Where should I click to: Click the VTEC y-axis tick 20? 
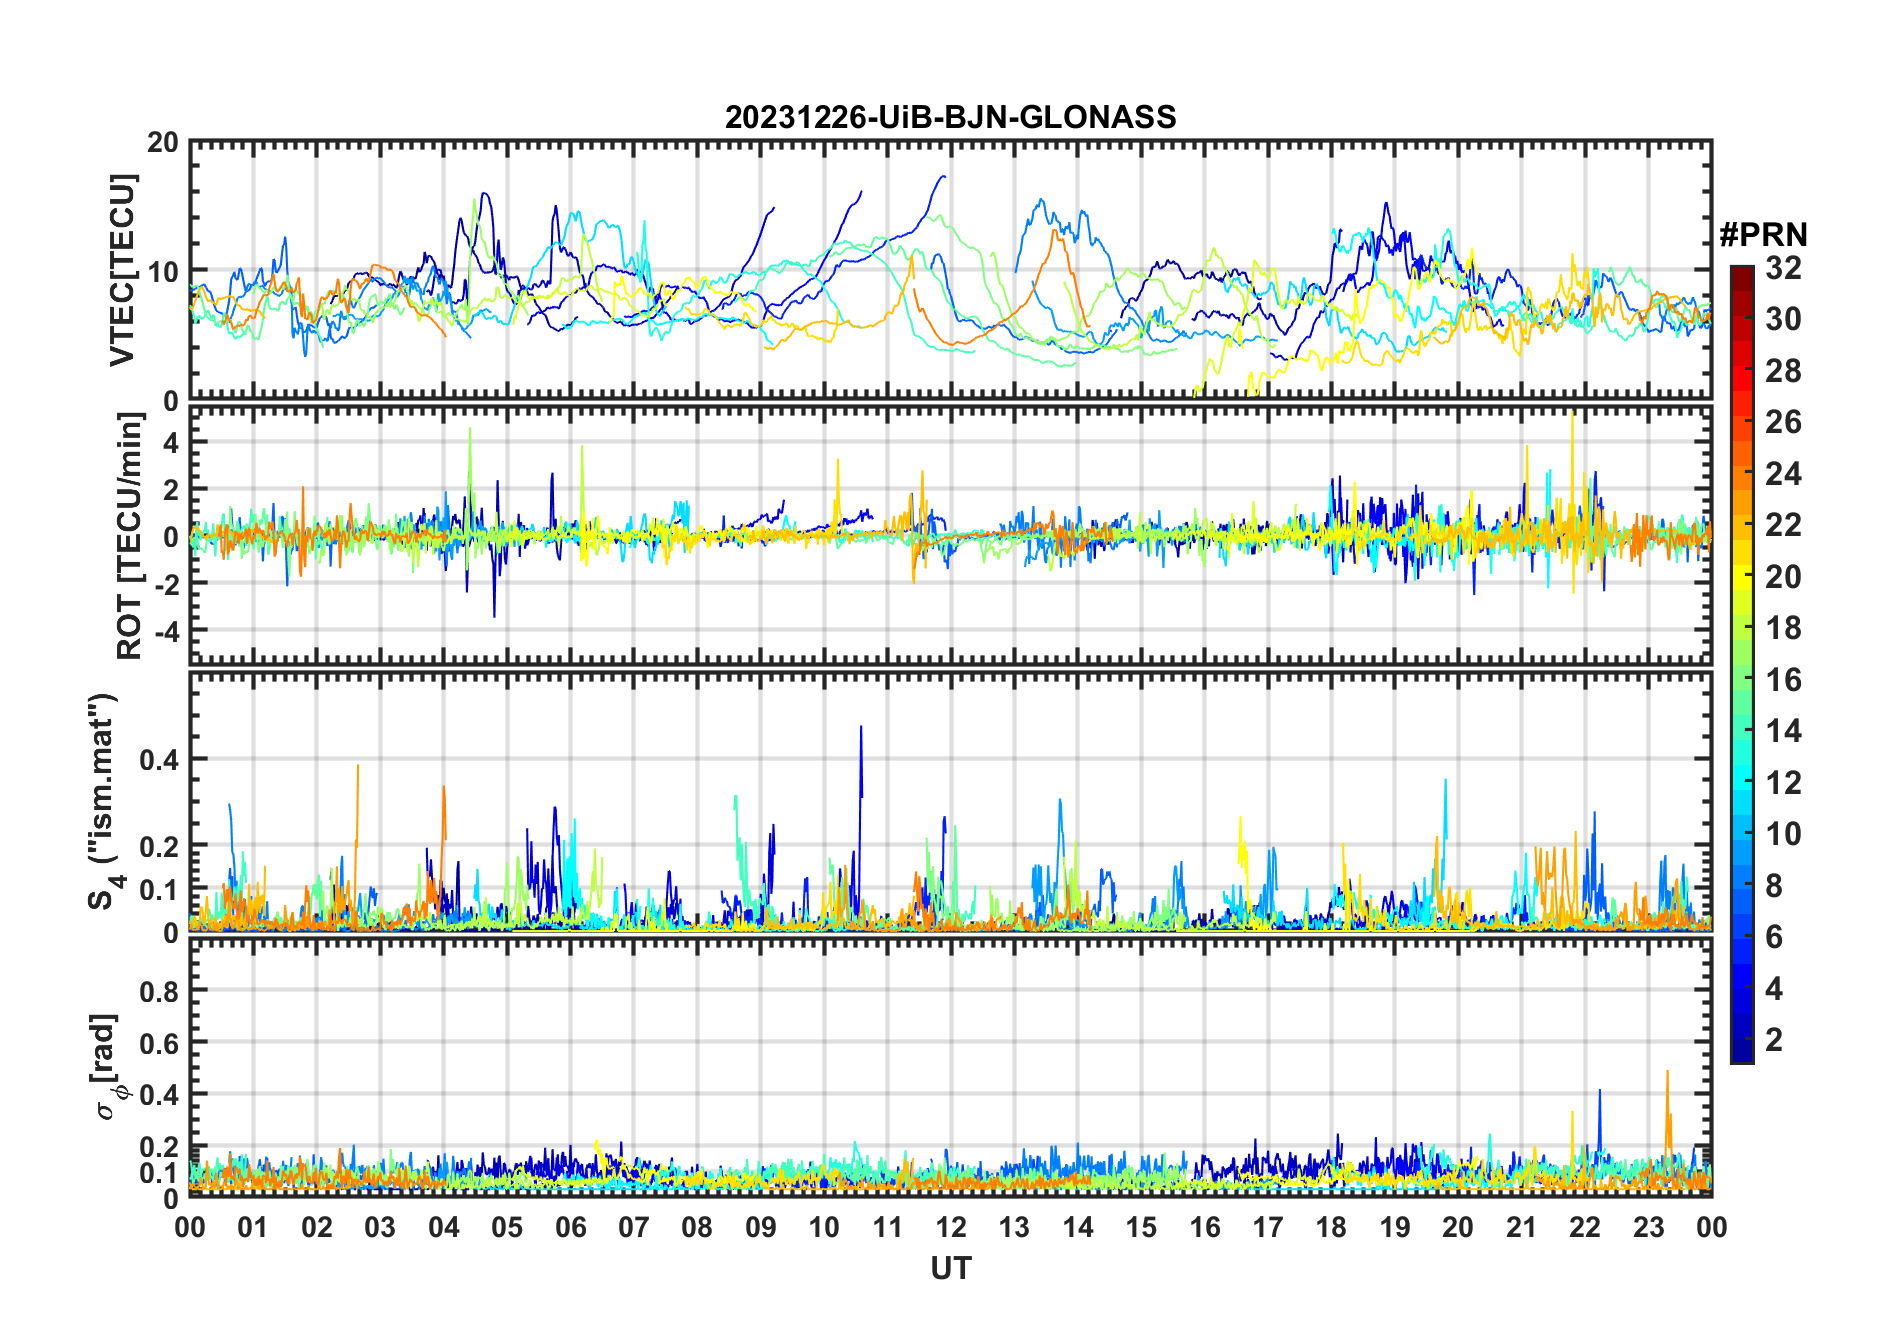163,143
